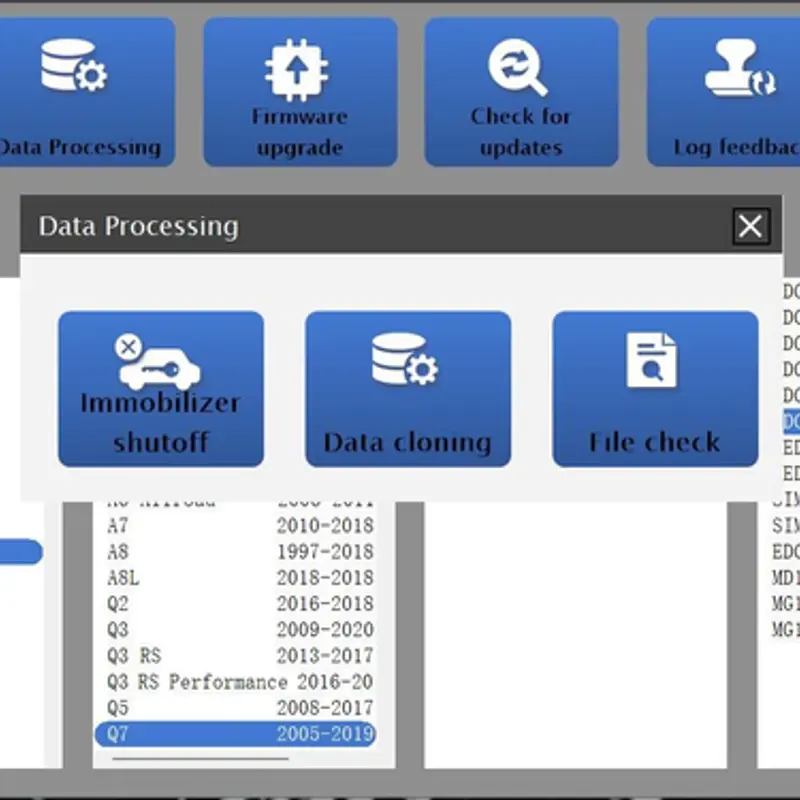Select the Data cloning option
The image size is (800, 800).
coord(408,389)
